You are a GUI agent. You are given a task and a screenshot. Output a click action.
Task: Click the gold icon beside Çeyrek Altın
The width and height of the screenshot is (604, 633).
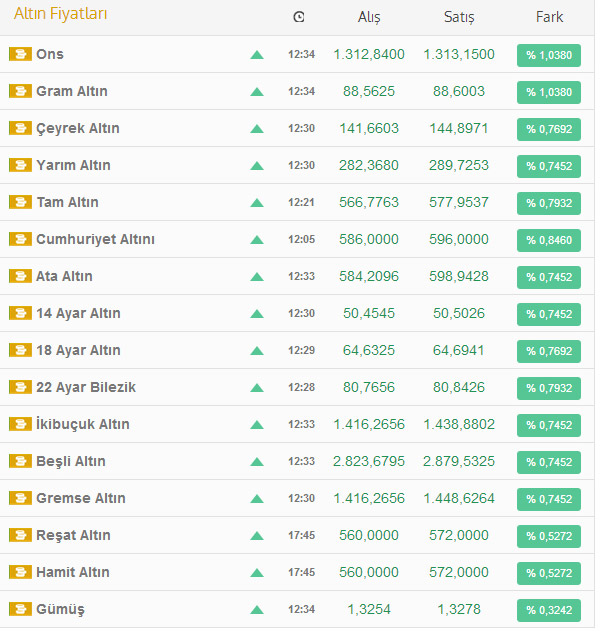pyautogui.click(x=20, y=128)
